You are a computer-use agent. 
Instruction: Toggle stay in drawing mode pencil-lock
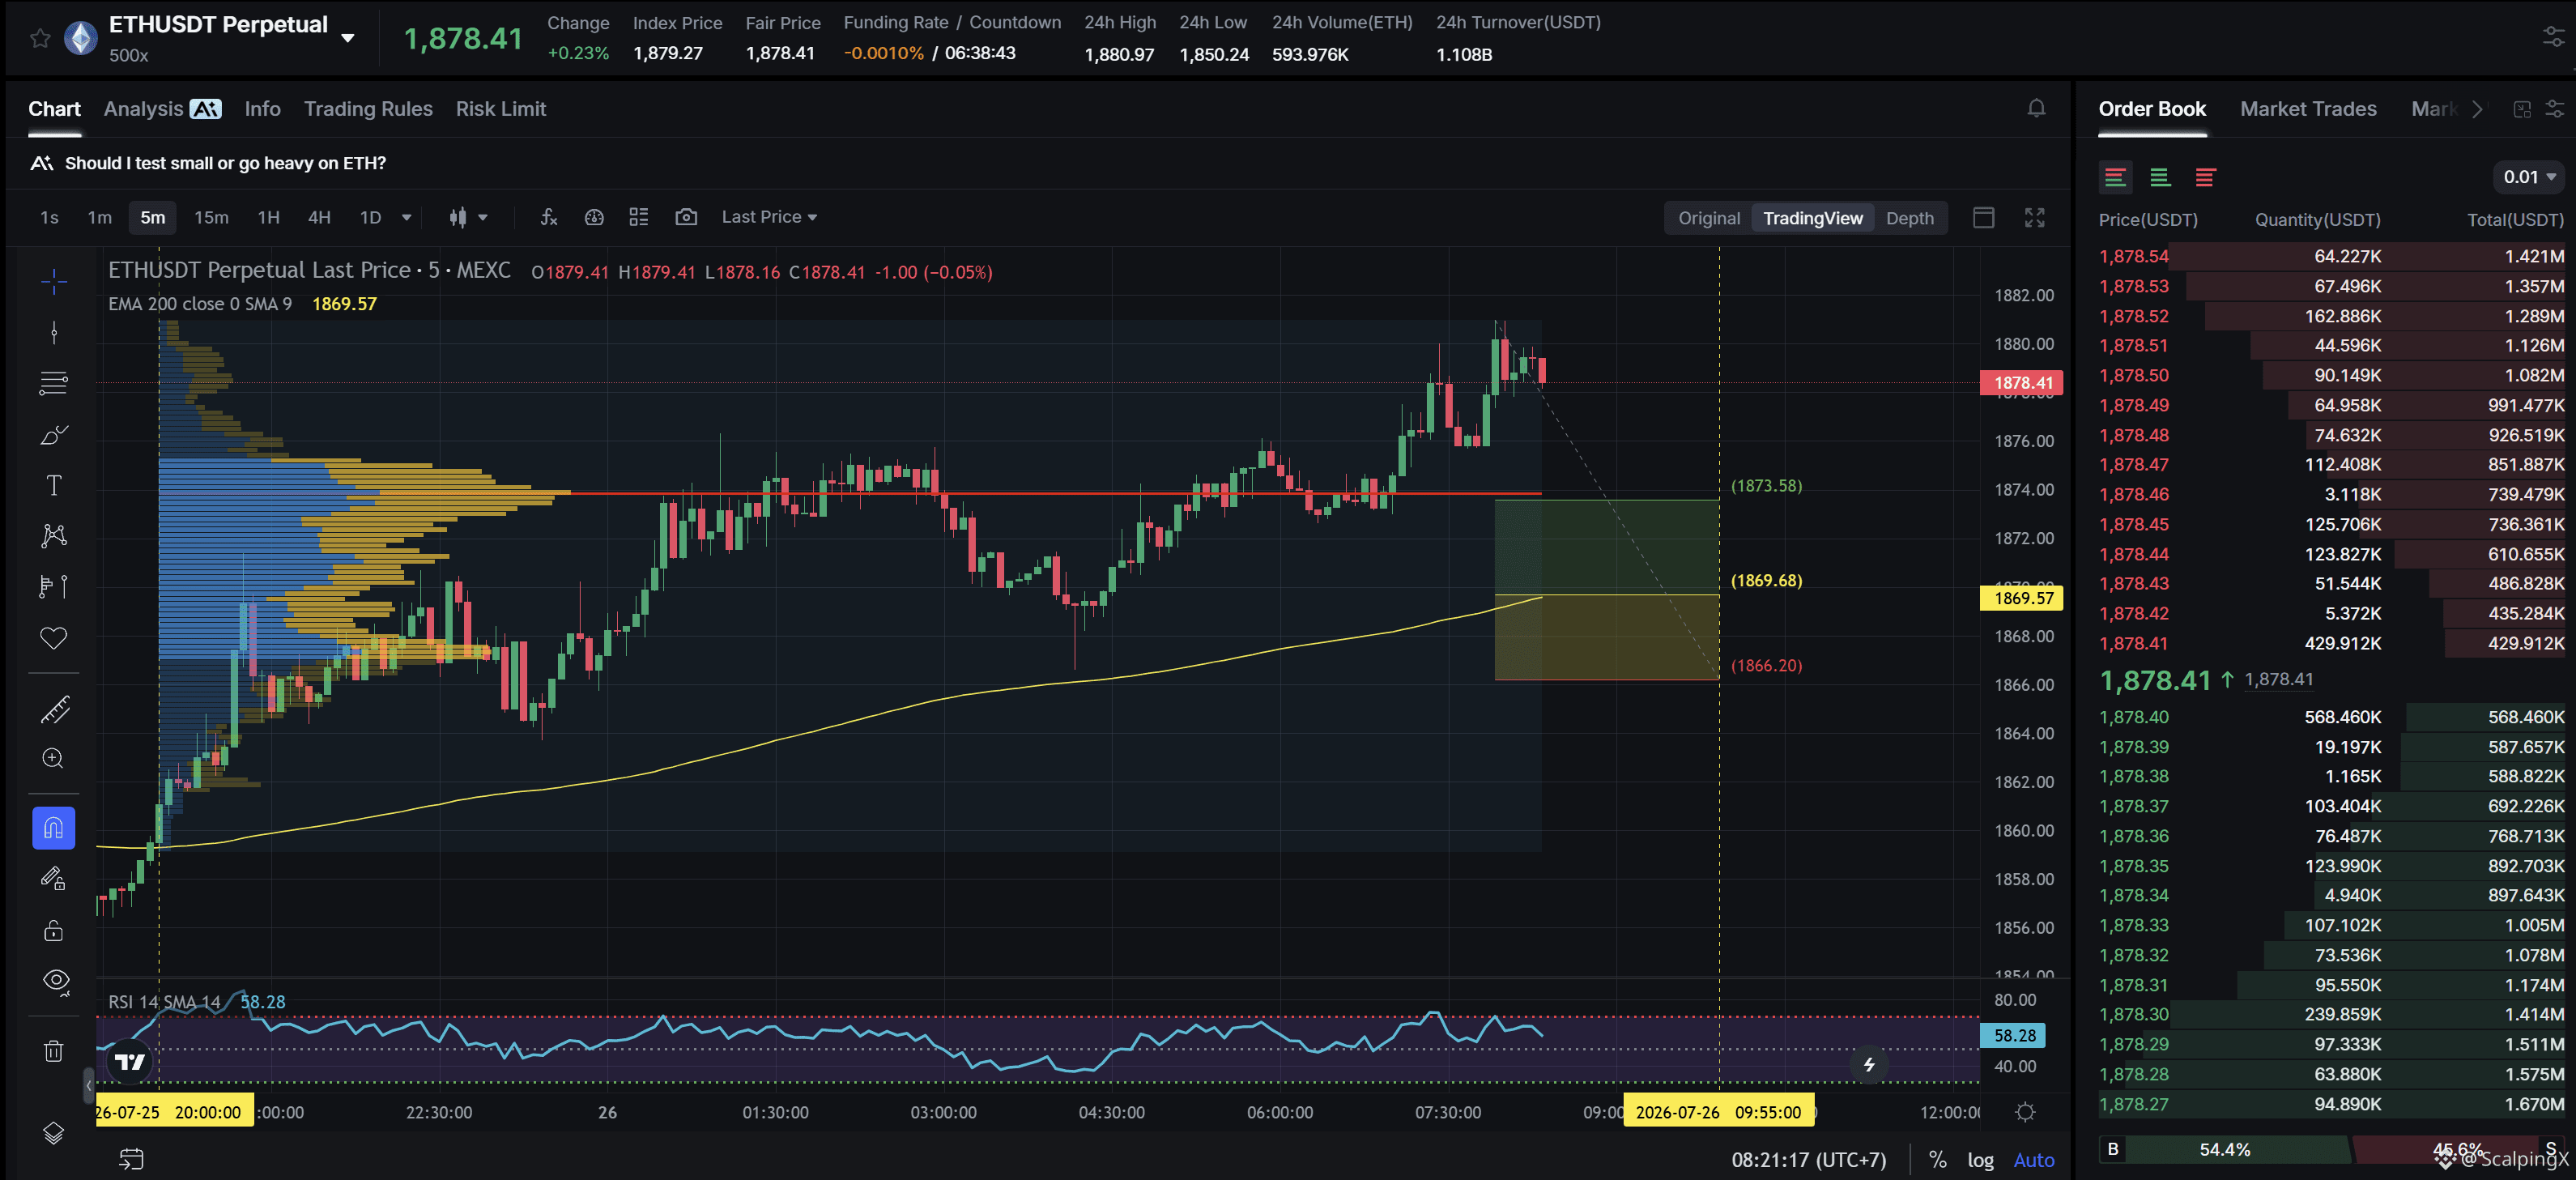(54, 879)
